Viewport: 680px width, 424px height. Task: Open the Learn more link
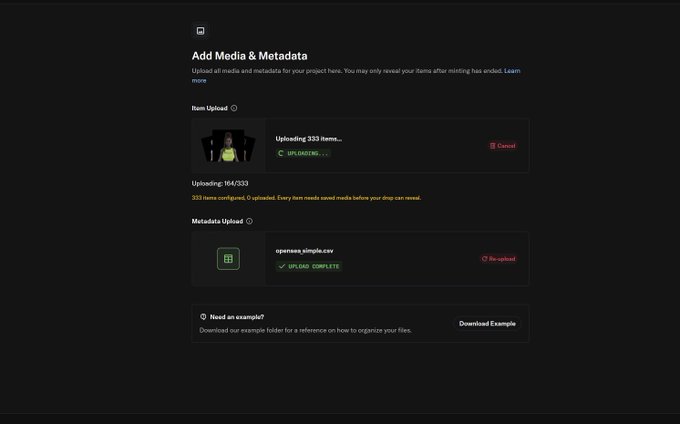pyautogui.click(x=512, y=71)
